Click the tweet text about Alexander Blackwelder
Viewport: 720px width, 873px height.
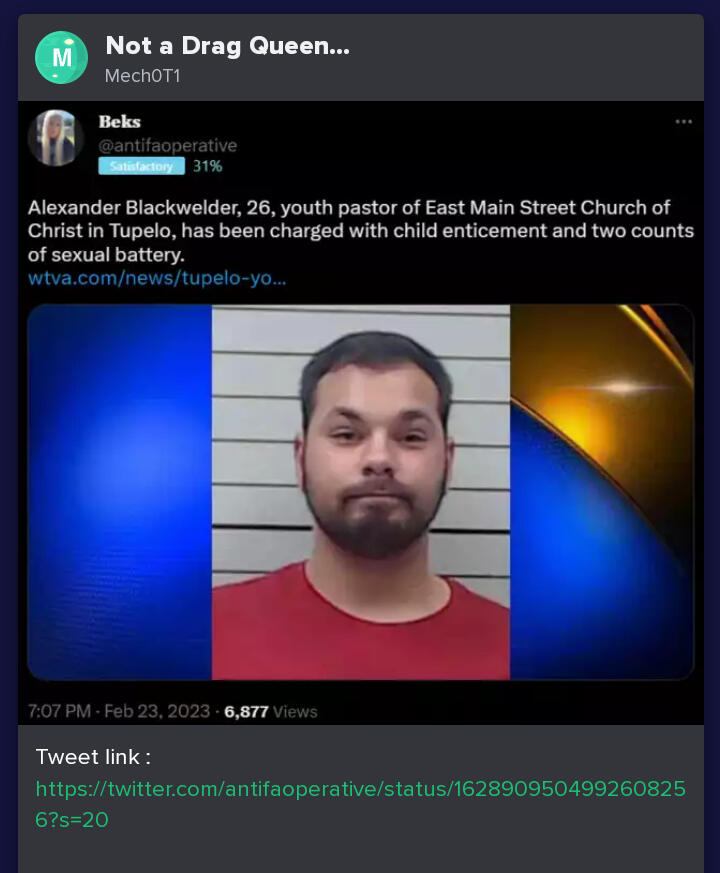[x=361, y=231]
